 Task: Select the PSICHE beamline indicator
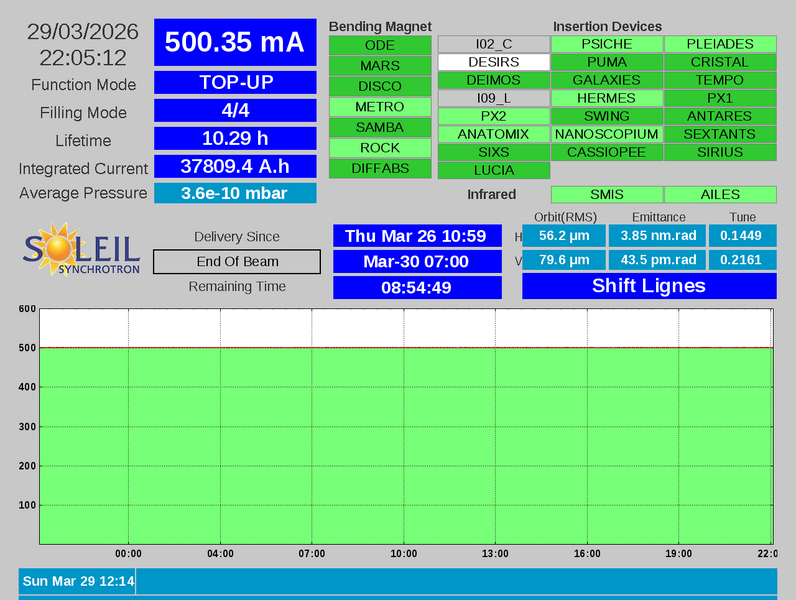[x=606, y=44]
